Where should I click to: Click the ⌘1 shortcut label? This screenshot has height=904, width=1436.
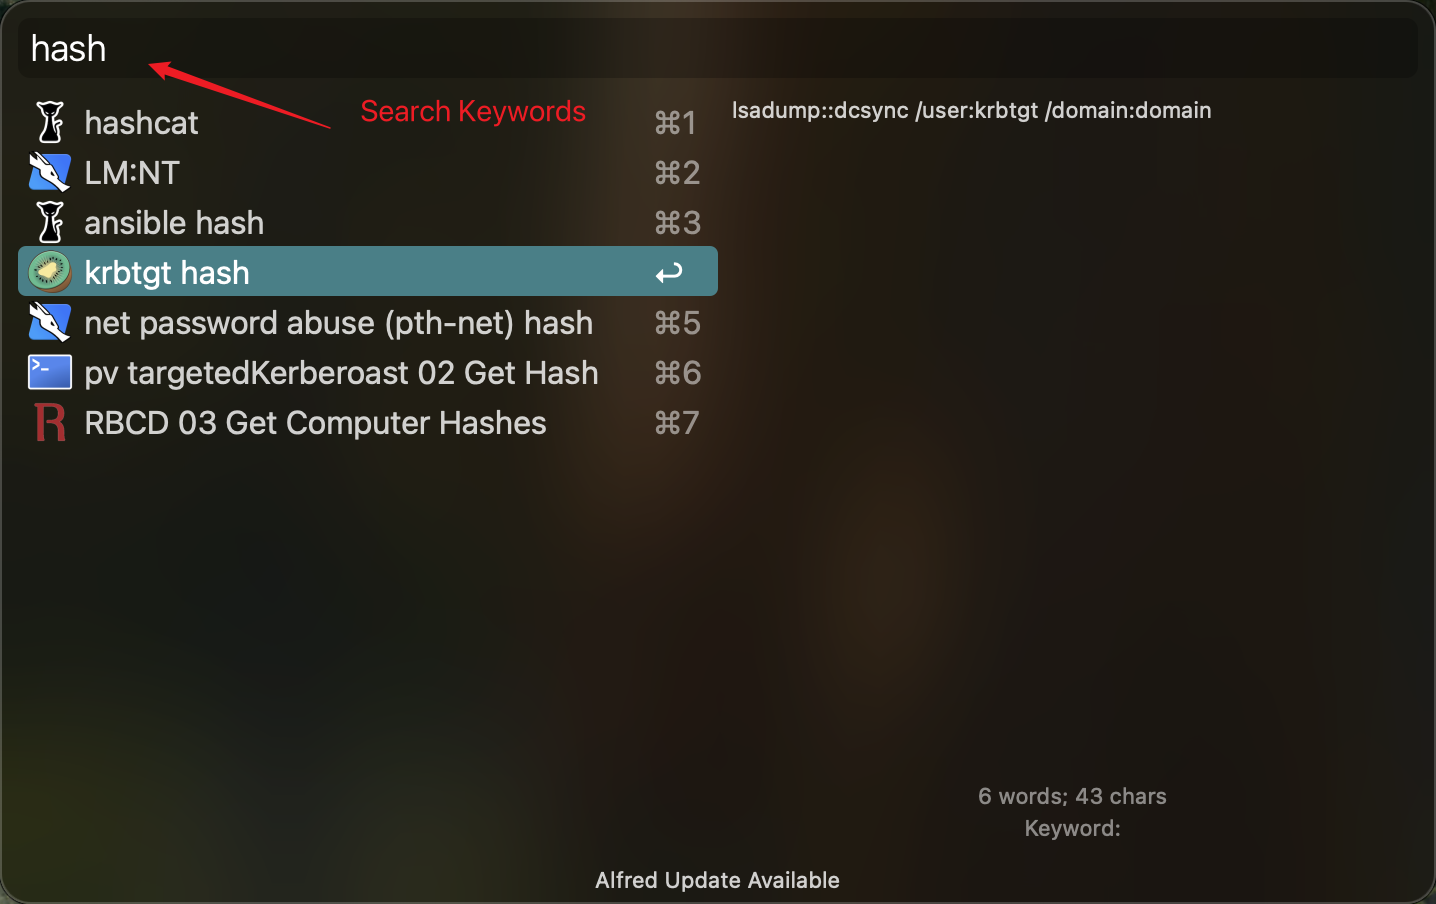click(676, 123)
